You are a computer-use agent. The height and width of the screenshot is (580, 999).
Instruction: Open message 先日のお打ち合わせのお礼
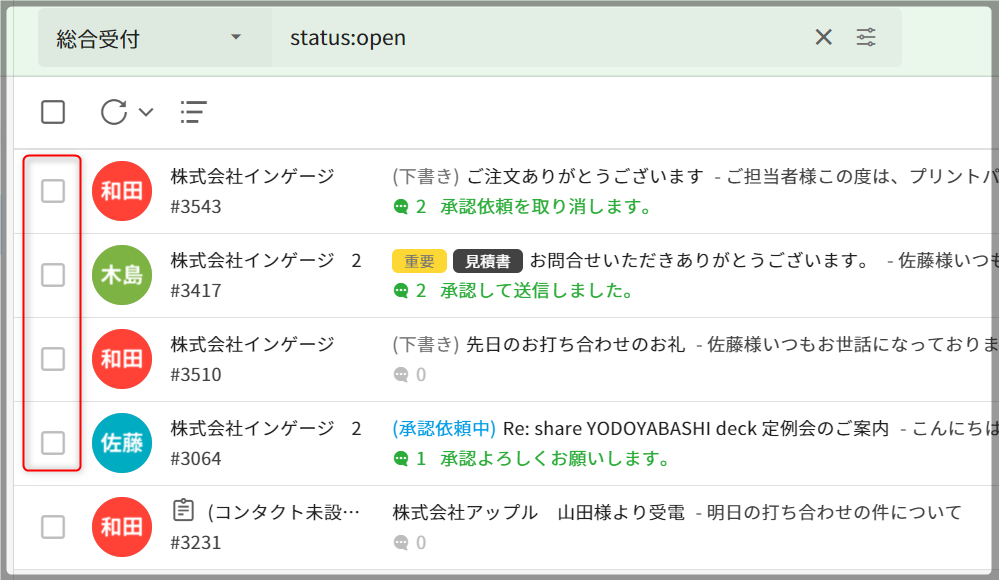(575, 345)
